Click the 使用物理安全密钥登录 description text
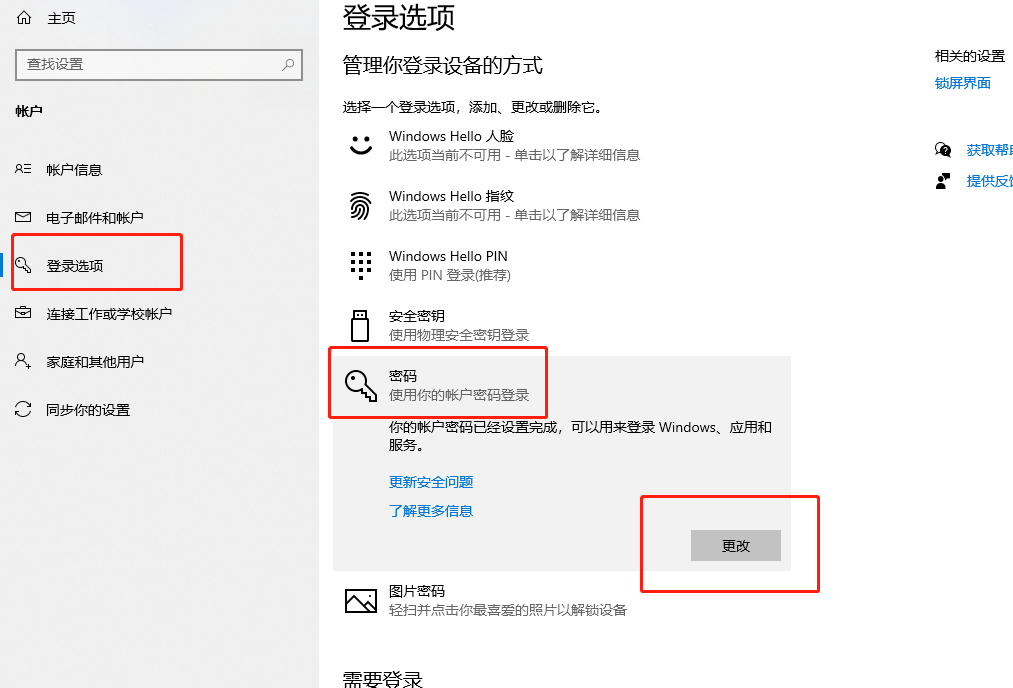Screen dimensions: 1013x688 point(459,335)
